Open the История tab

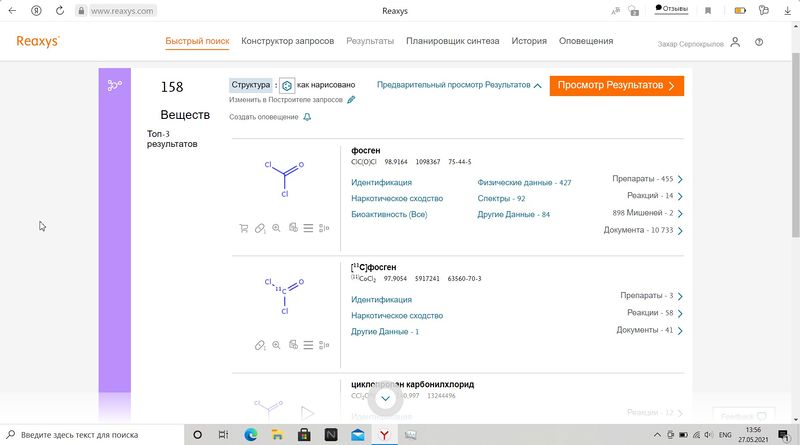pyautogui.click(x=529, y=41)
